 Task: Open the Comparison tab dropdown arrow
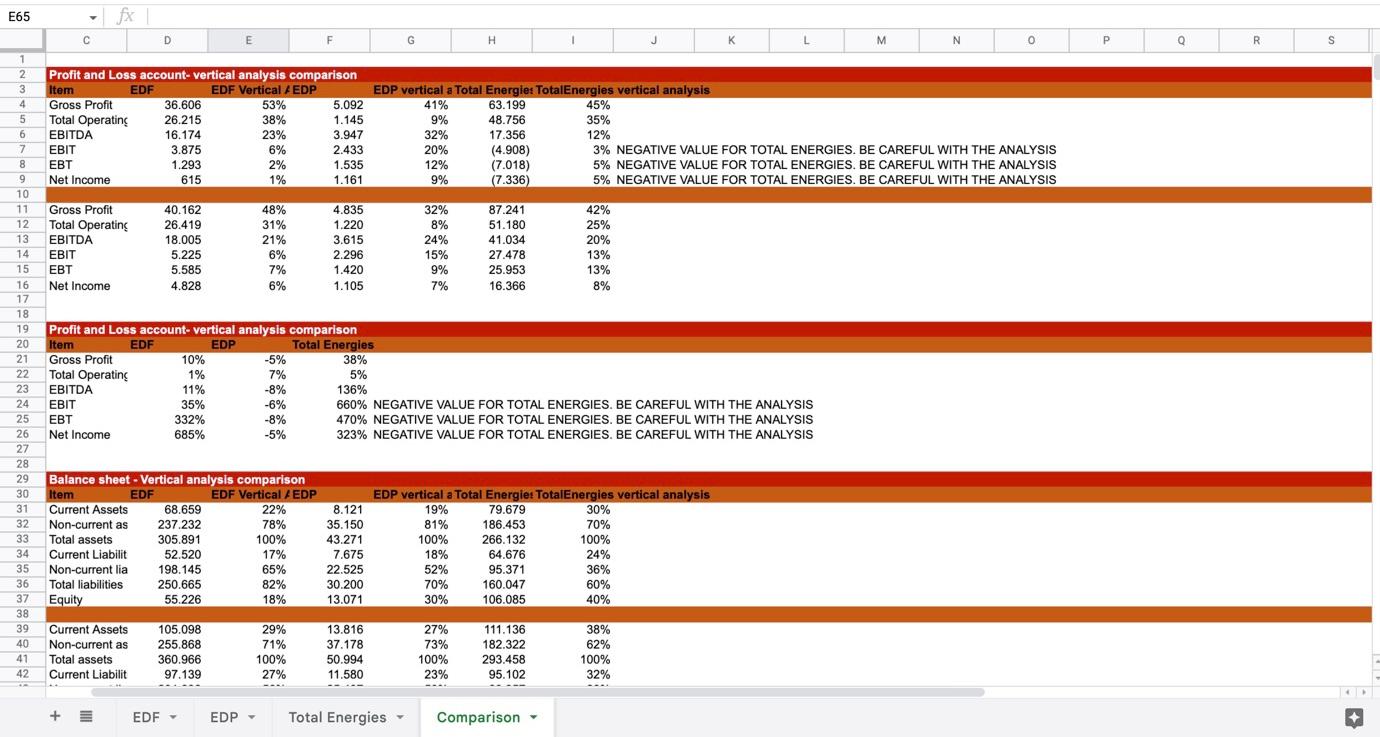pos(534,717)
